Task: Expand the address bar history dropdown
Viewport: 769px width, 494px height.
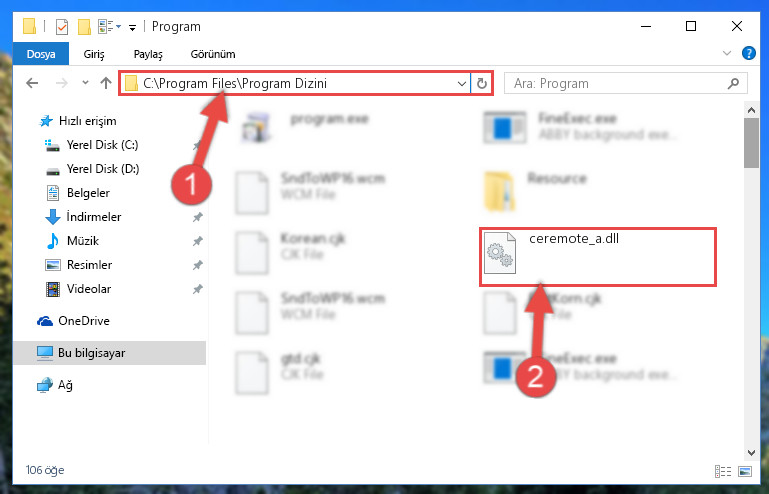Action: [x=461, y=83]
